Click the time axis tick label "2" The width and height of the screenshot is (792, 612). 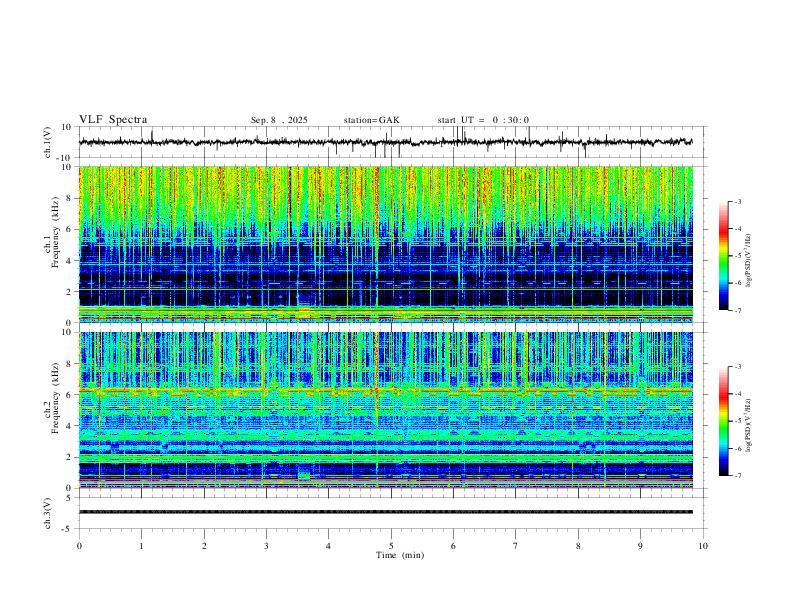coord(204,546)
